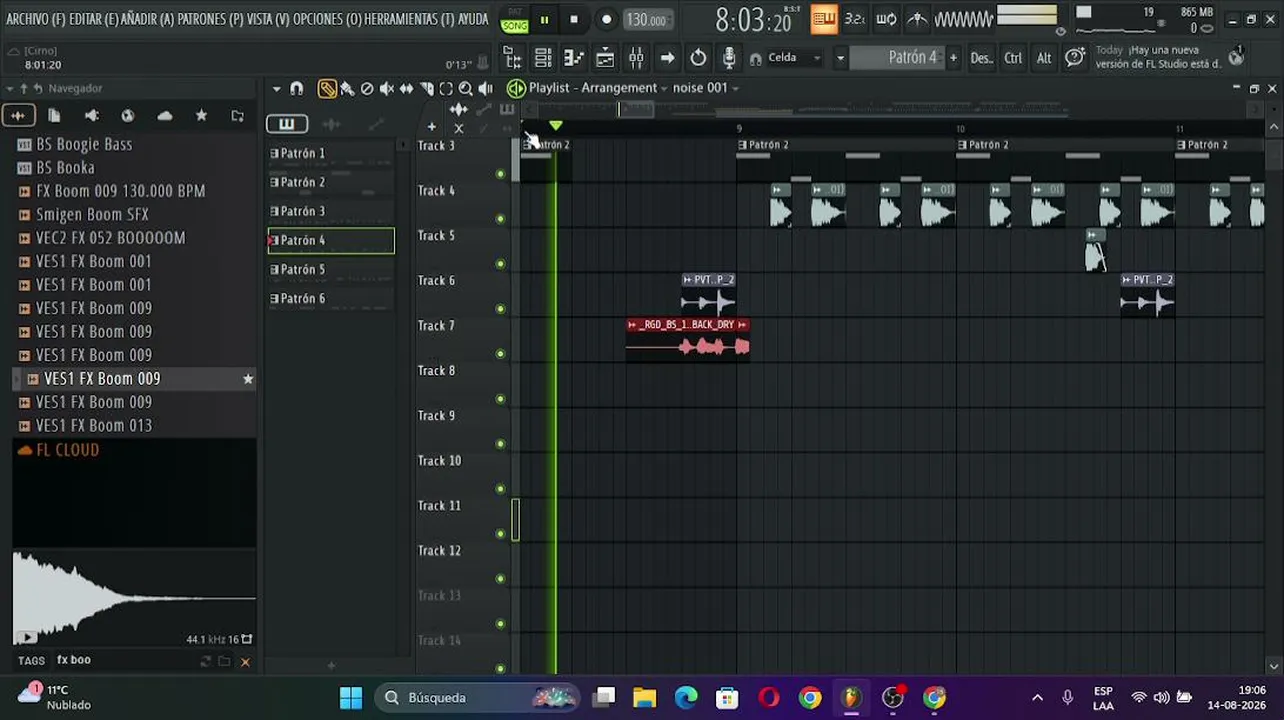This screenshot has width=1284, height=720.
Task: Toggle the playlist snap magnet
Action: click(x=297, y=89)
